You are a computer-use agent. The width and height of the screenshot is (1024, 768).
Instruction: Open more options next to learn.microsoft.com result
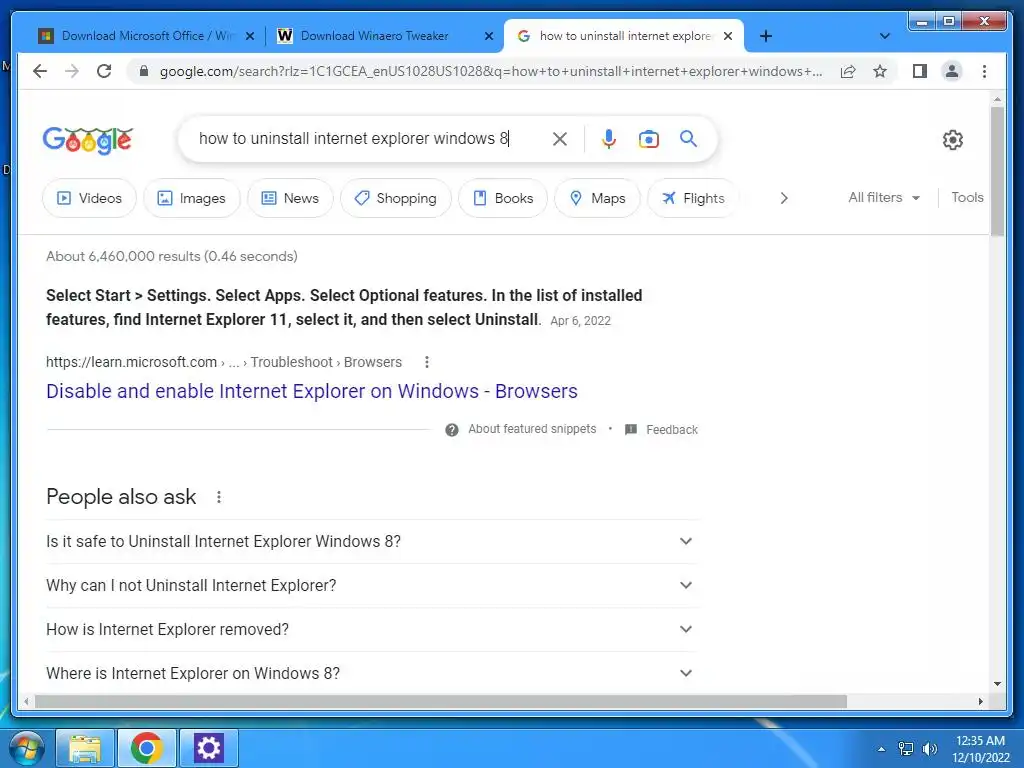point(426,362)
